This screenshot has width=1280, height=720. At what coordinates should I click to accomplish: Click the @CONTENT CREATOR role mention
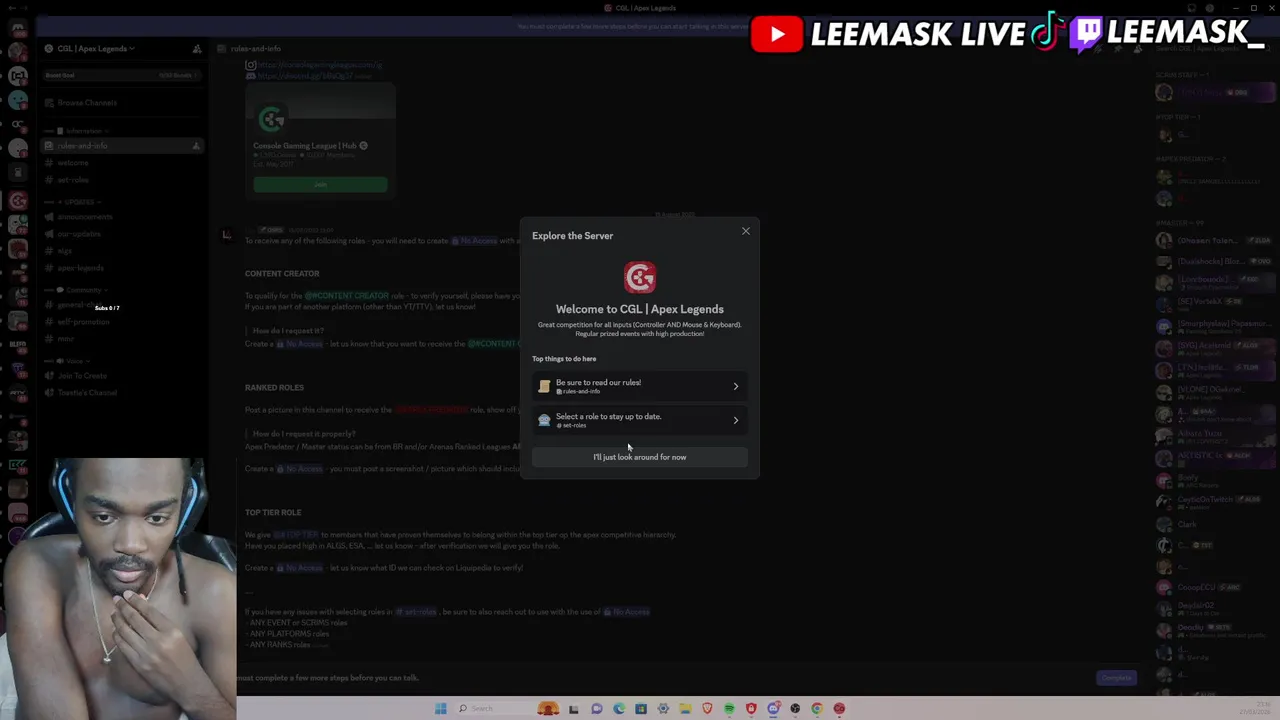pyautogui.click(x=347, y=296)
